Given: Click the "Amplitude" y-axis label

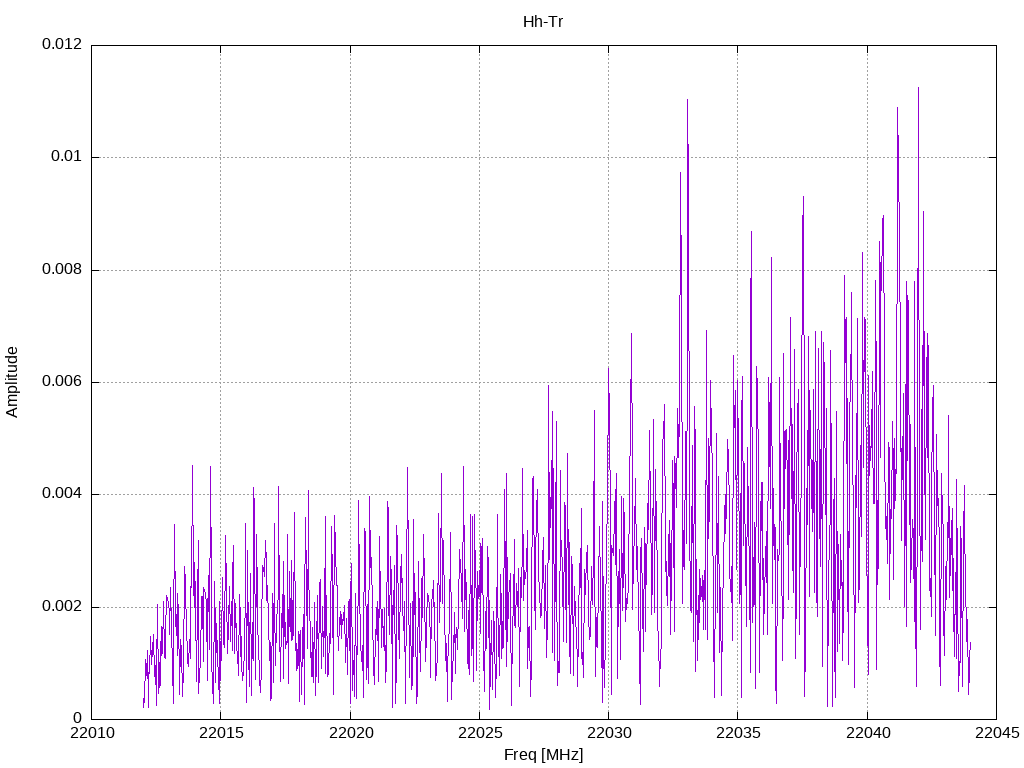Looking at the screenshot, I should click(x=12, y=382).
